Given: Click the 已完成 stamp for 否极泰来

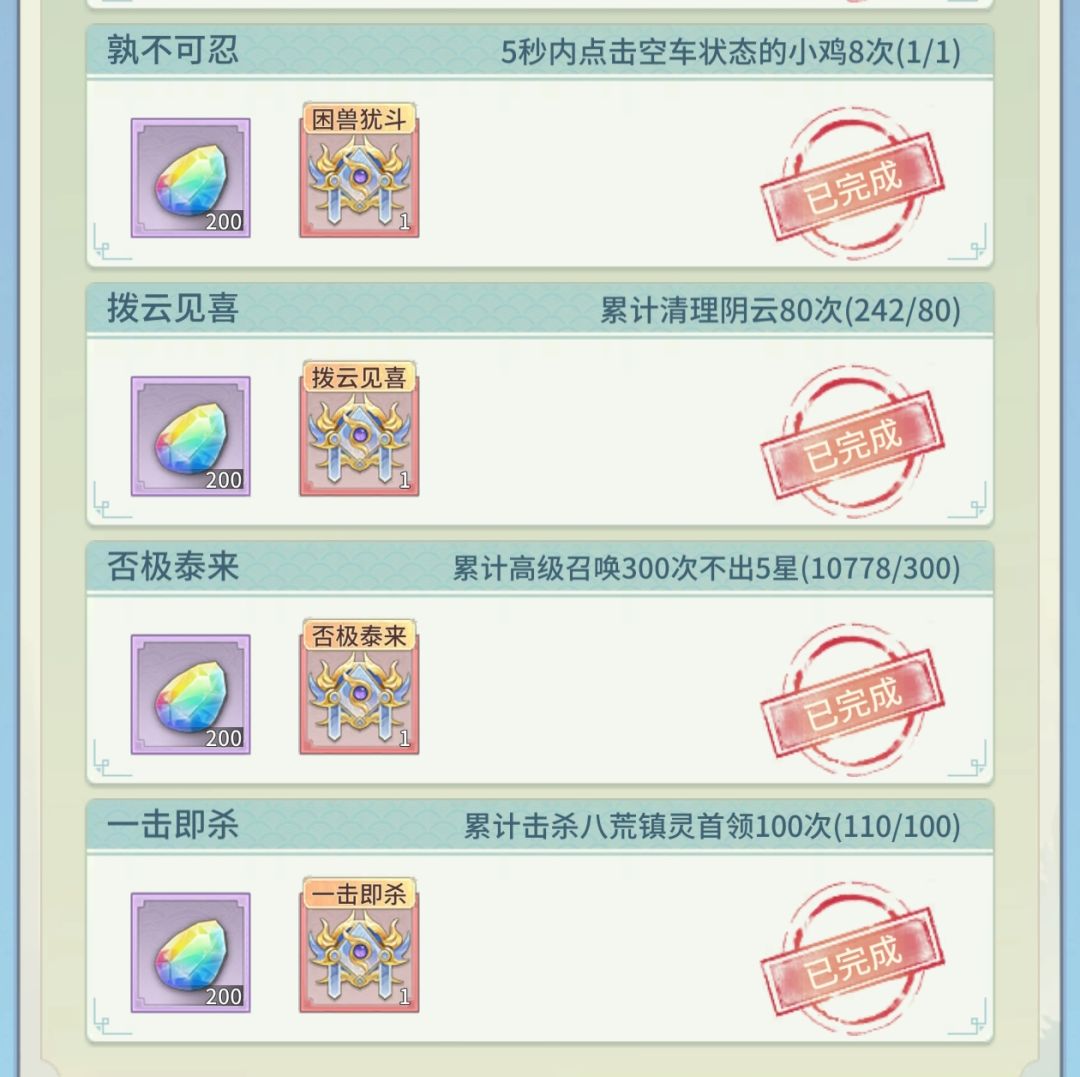Looking at the screenshot, I should pyautogui.click(x=853, y=700).
